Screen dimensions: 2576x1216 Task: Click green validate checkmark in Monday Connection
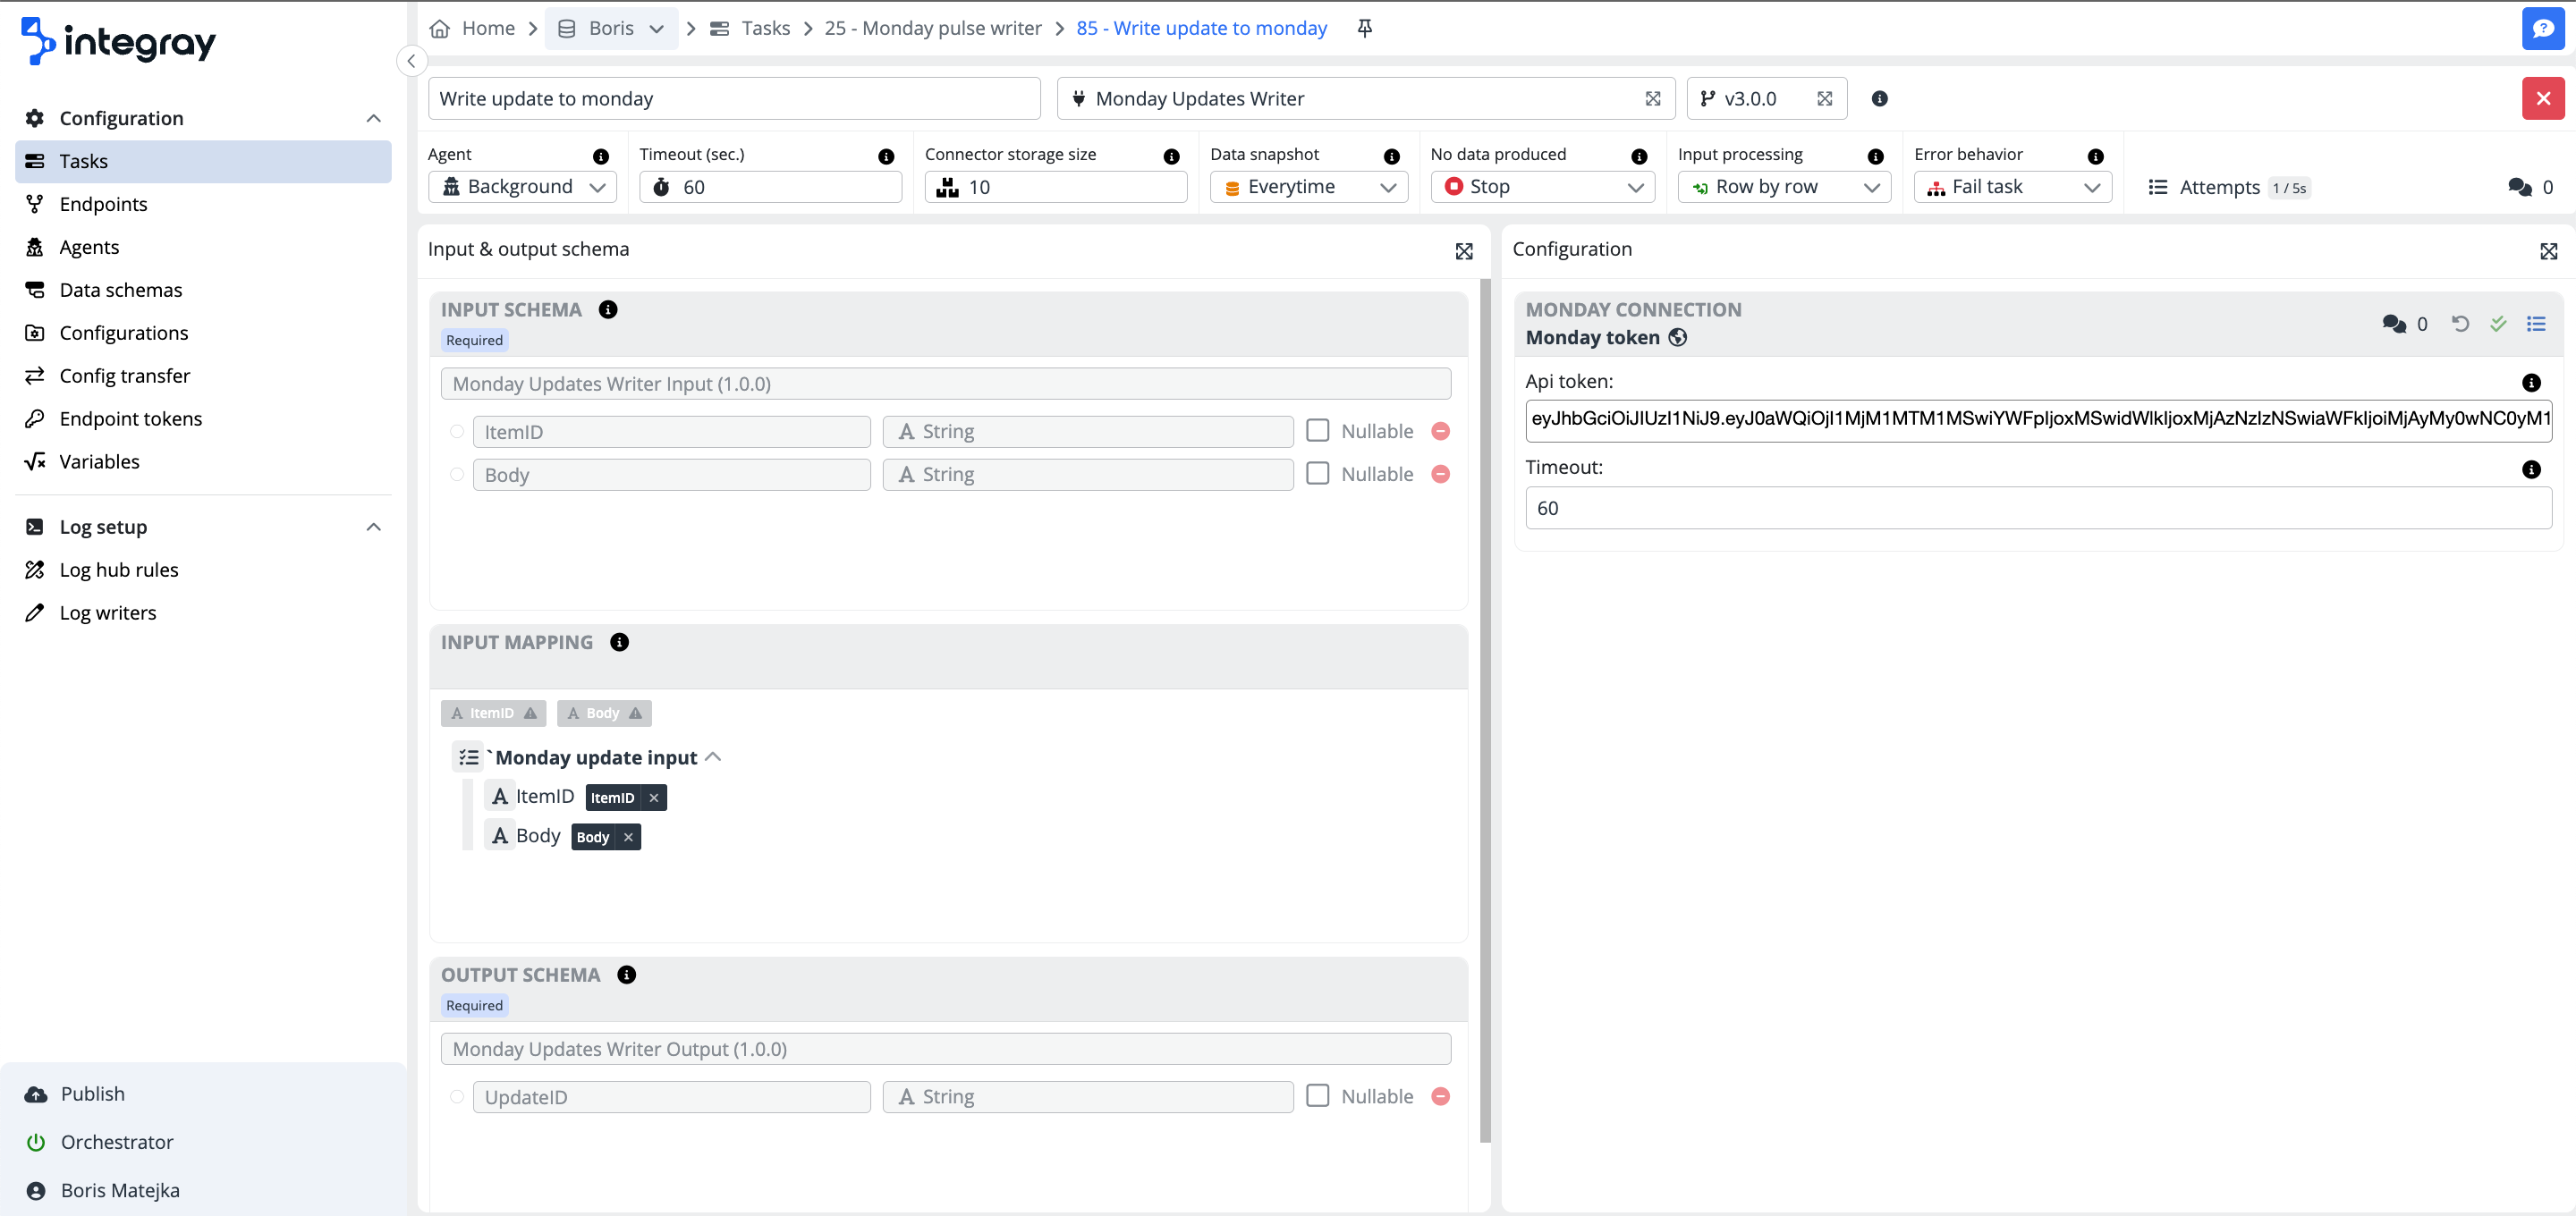[2497, 323]
